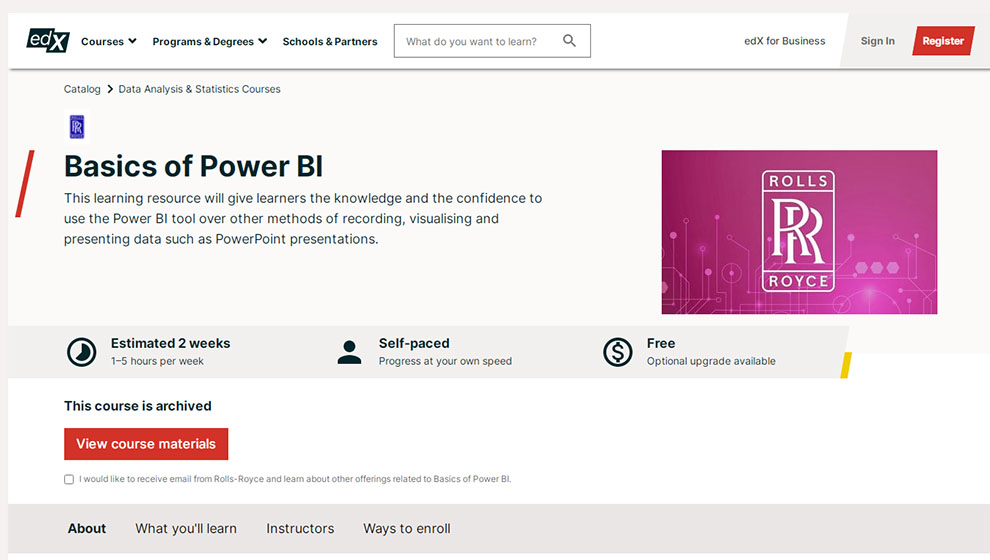Click the This course is archived text
This screenshot has width=990, height=560.
click(x=138, y=406)
